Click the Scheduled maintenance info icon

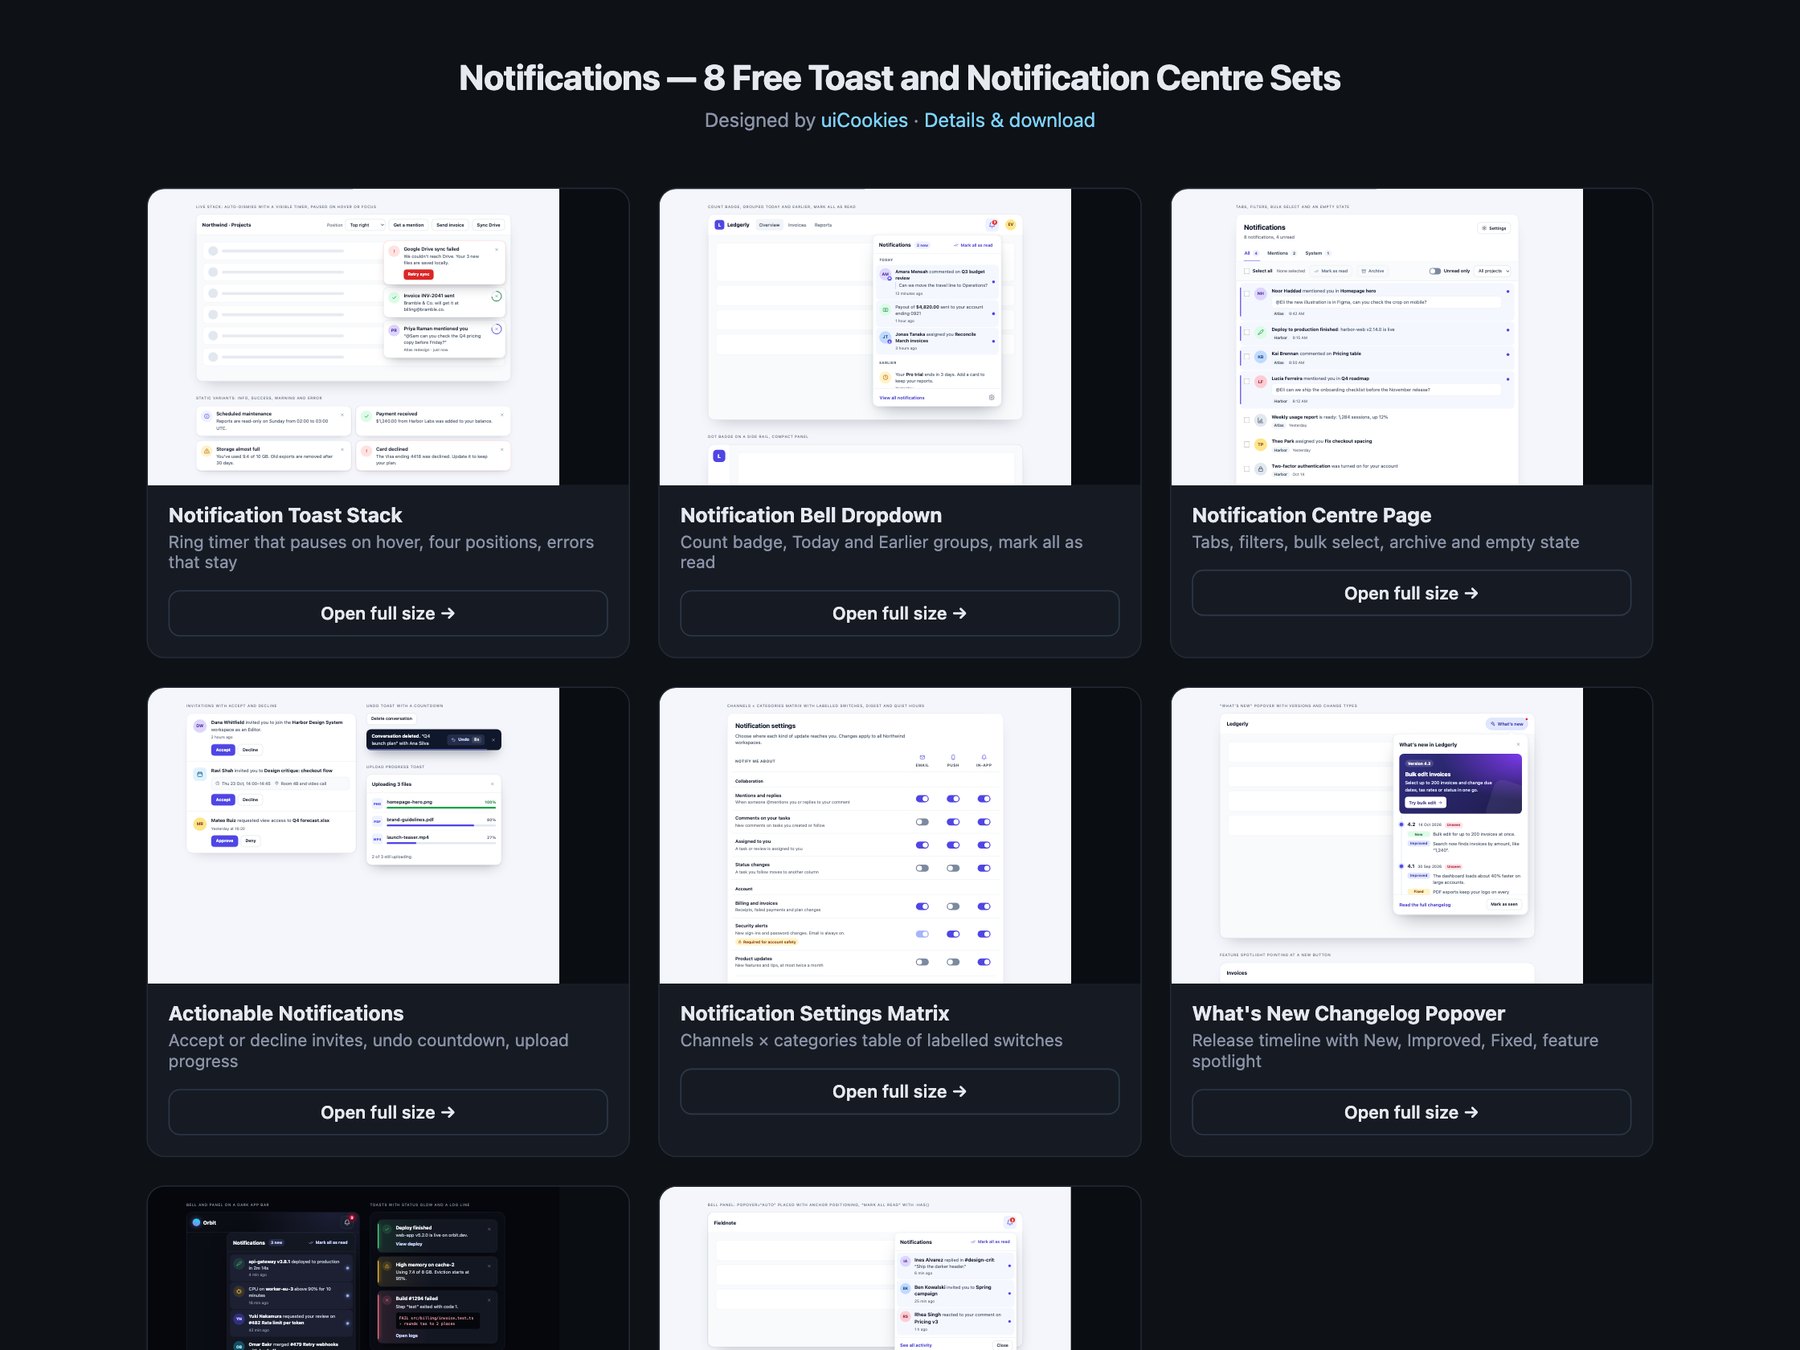click(x=206, y=416)
